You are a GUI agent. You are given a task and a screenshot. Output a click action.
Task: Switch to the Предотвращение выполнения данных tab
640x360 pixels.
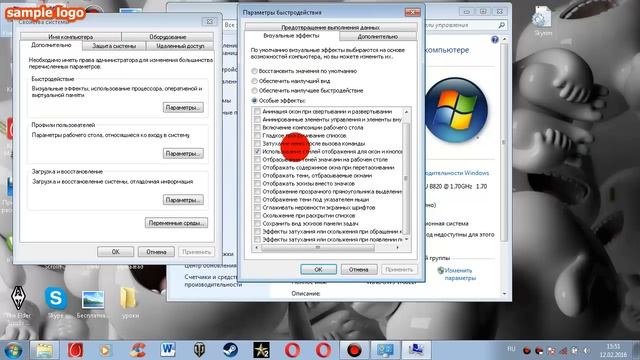pyautogui.click(x=331, y=27)
